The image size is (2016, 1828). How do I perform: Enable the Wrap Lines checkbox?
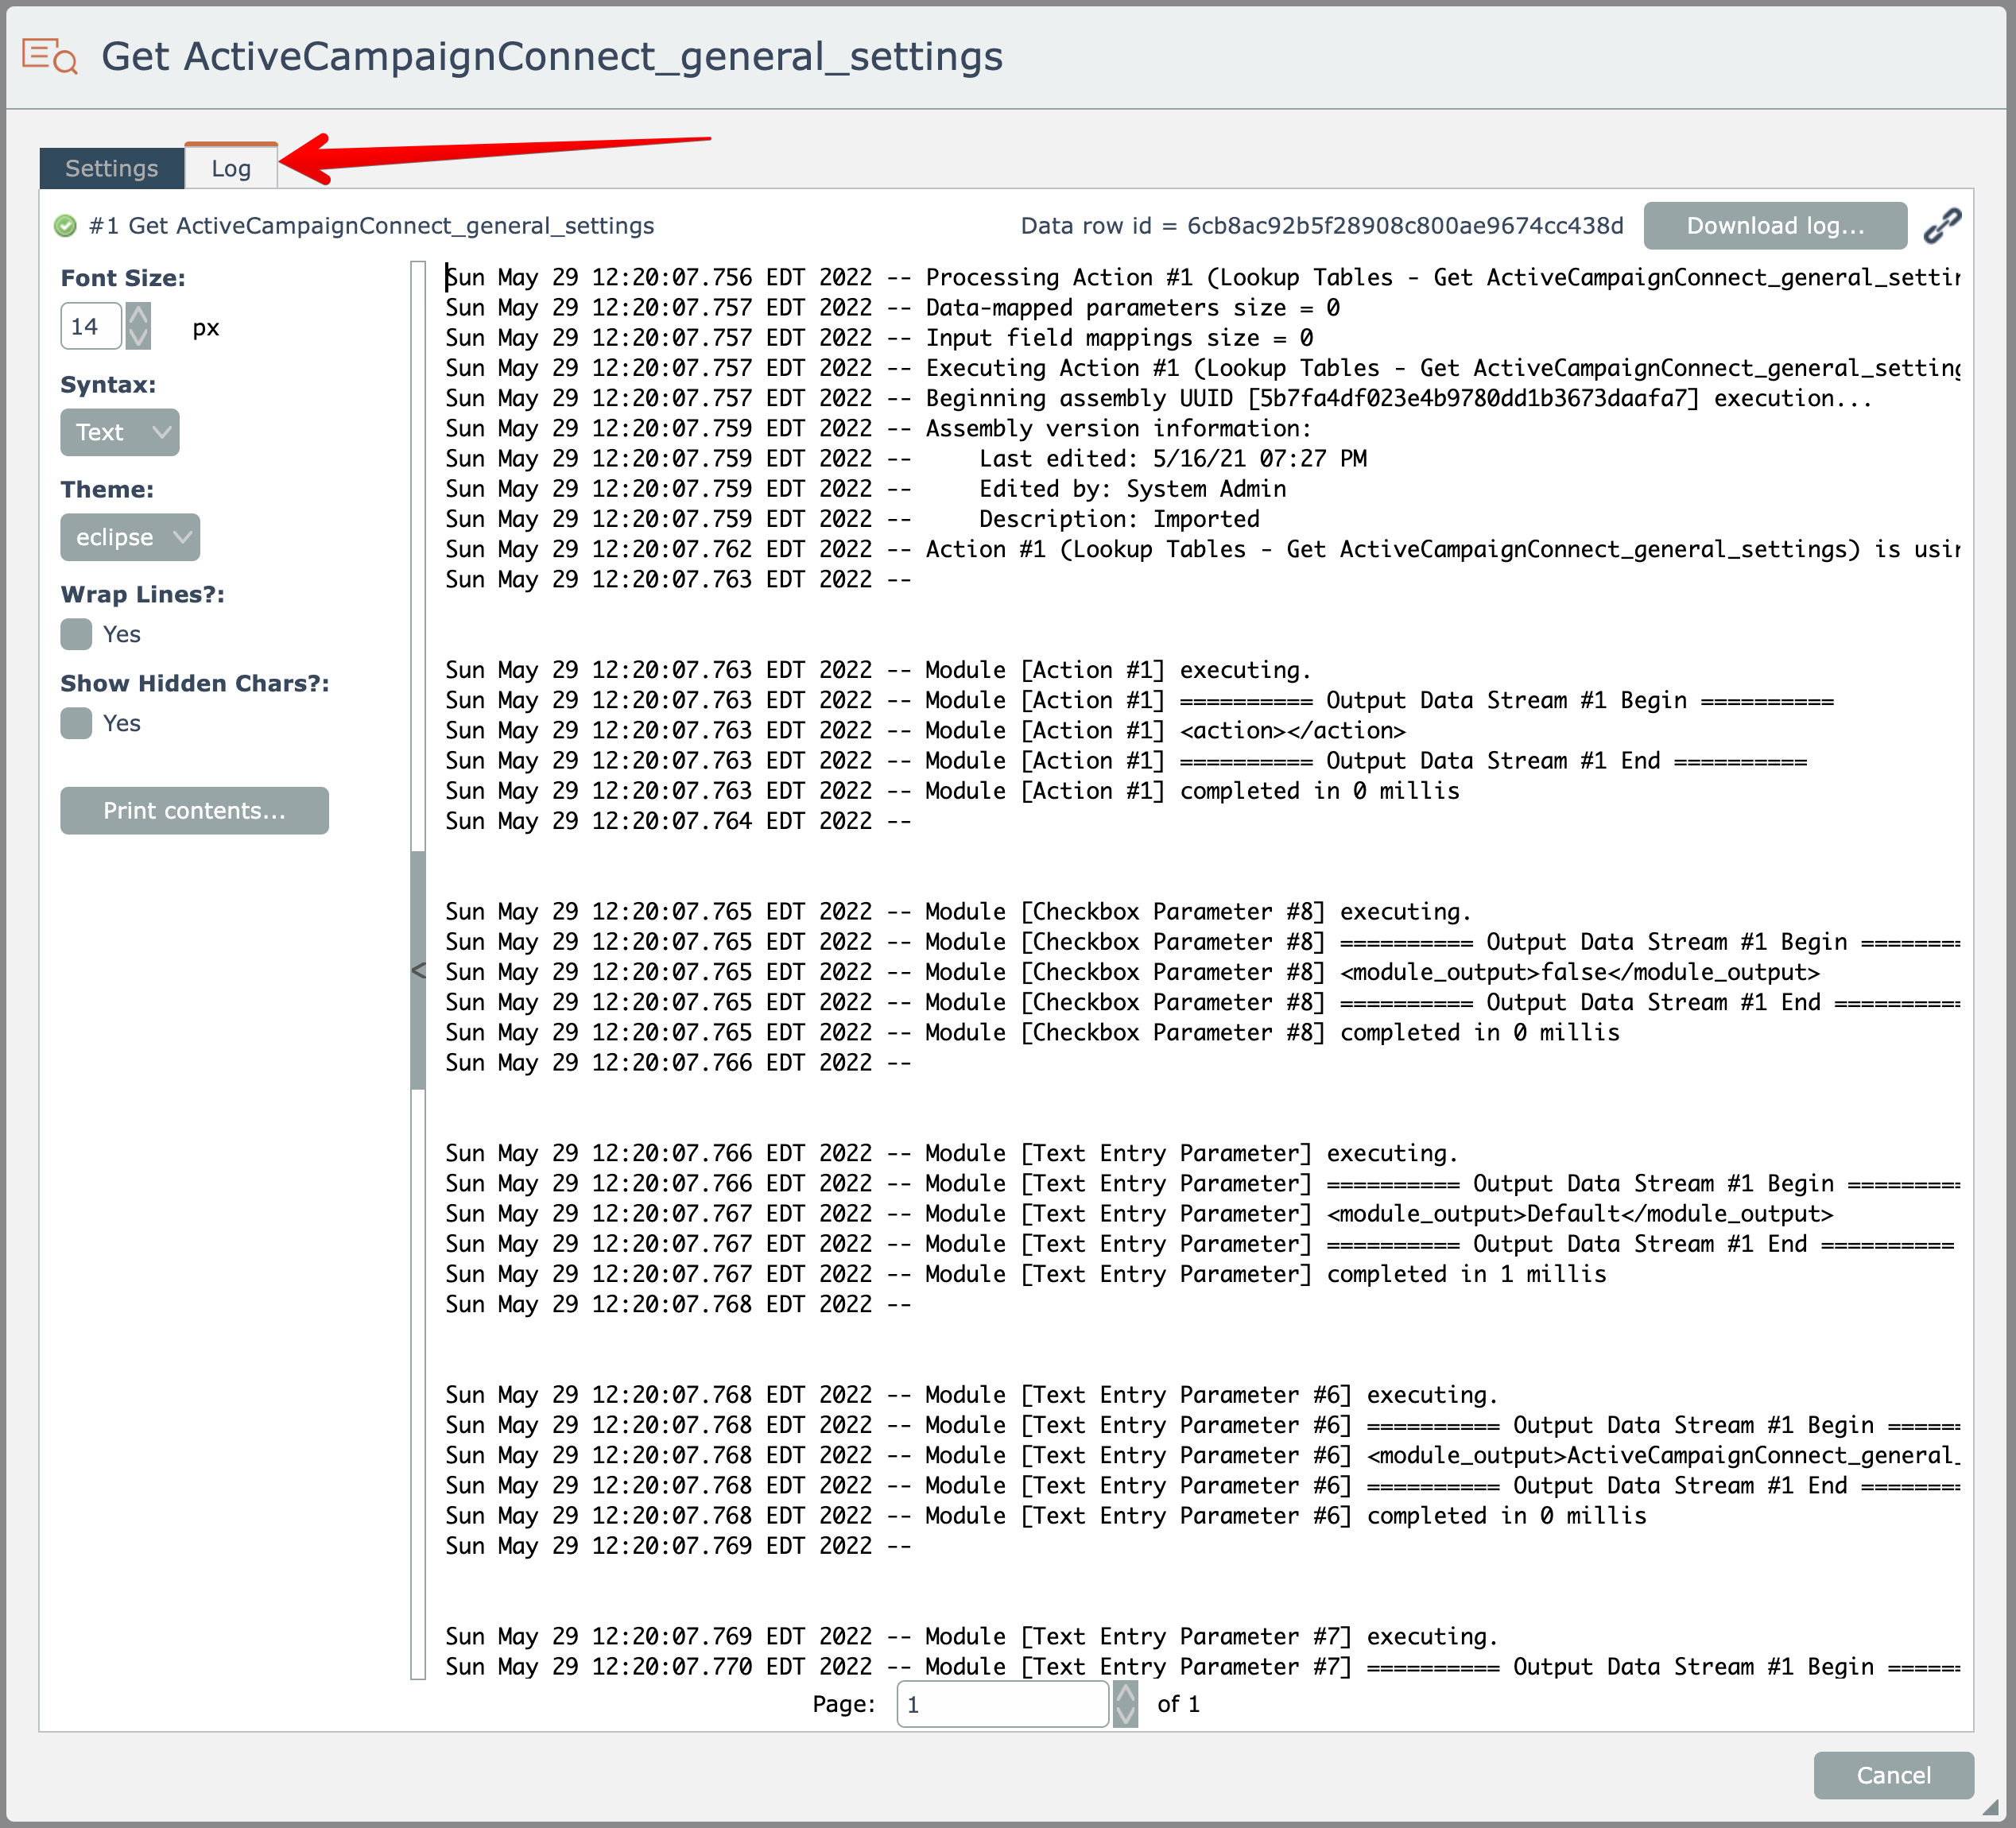click(76, 634)
